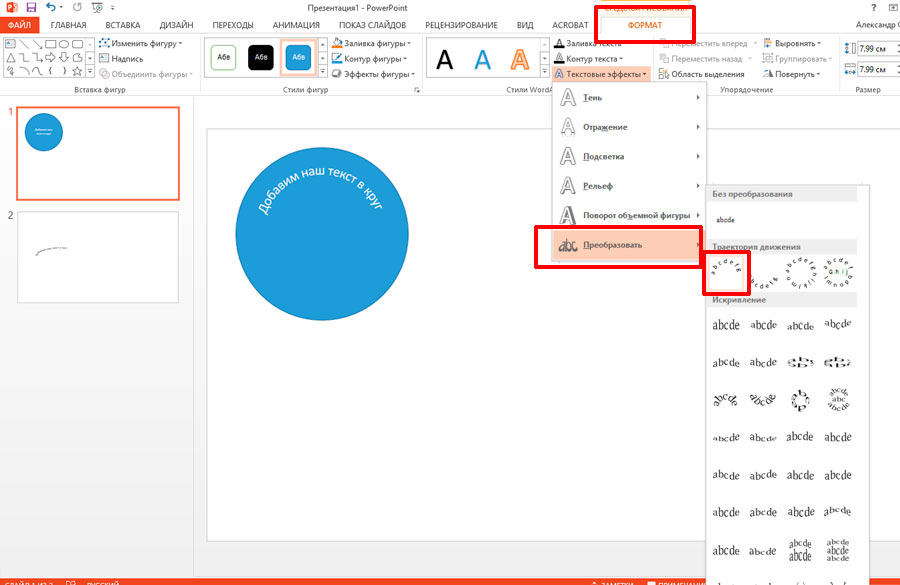
Task: Toggle the Текстовые эффекты dropdown
Action: (x=601, y=74)
